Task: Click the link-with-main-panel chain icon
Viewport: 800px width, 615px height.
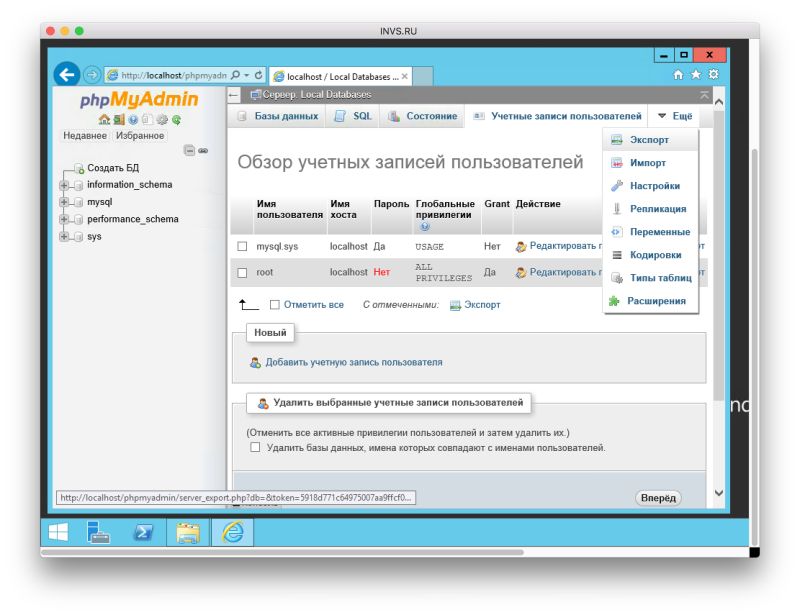Action: pos(203,151)
